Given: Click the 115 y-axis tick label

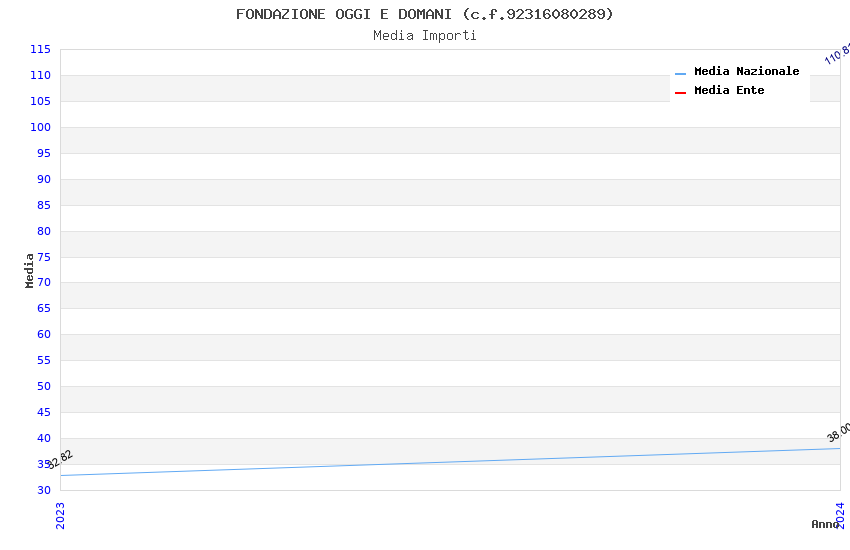Looking at the screenshot, I should pyautogui.click(x=41, y=49).
